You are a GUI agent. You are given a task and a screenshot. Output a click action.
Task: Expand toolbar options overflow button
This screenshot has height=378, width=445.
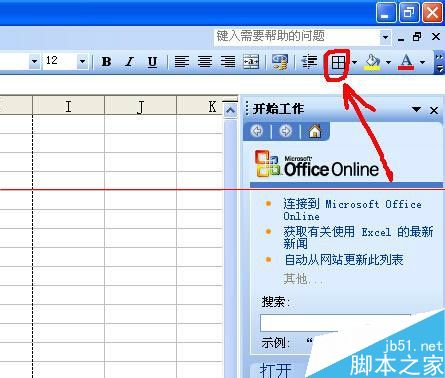point(439,62)
